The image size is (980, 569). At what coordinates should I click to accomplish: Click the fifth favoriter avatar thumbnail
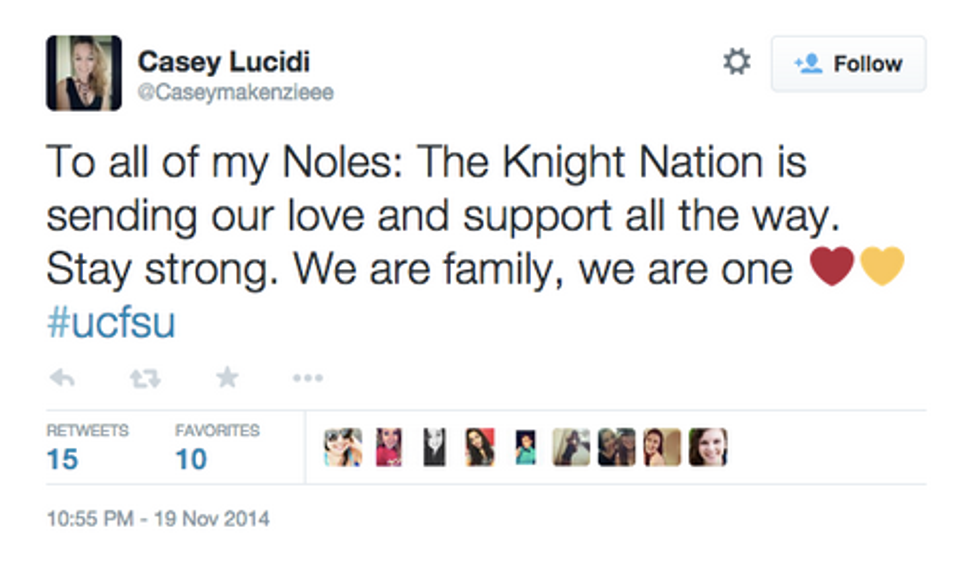525,448
